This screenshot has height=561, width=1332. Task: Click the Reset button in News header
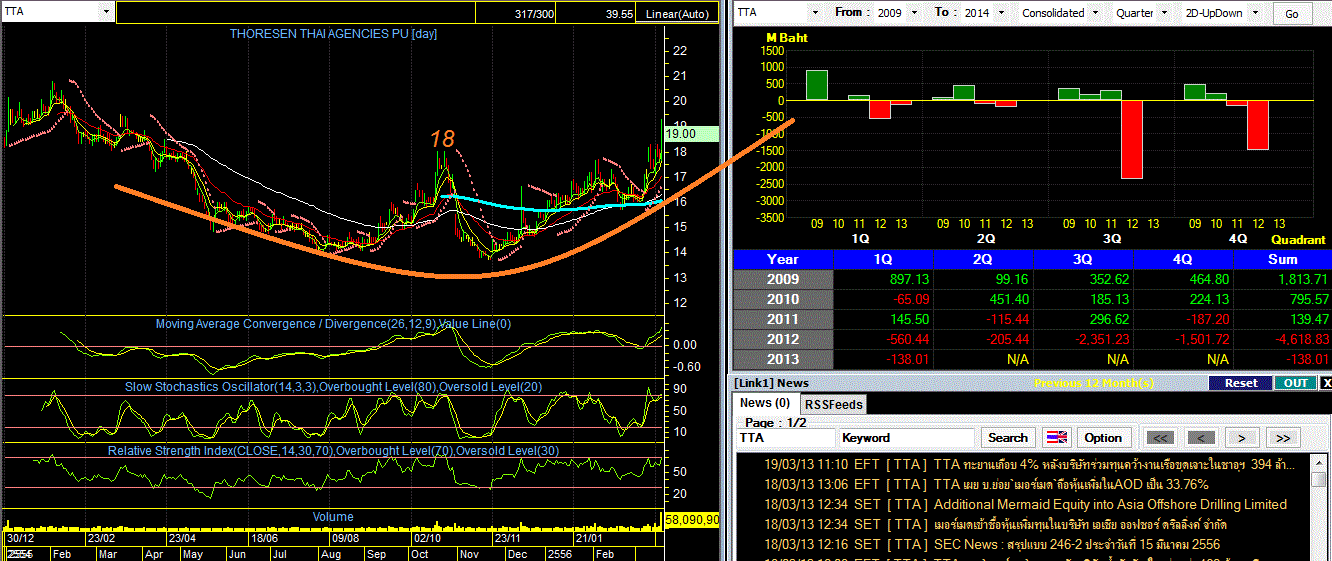1240,383
